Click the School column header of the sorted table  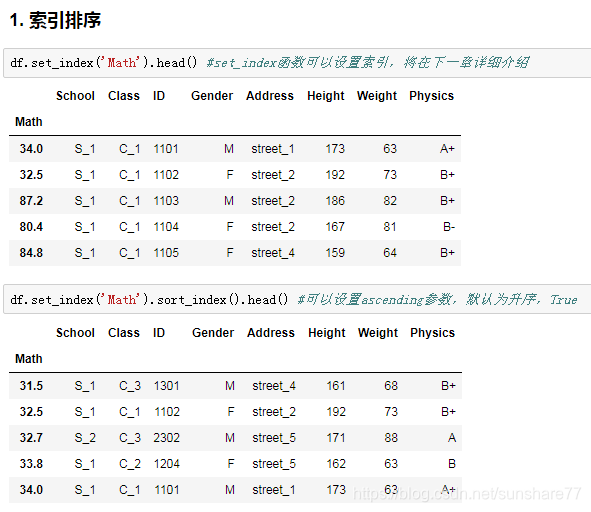(75, 333)
